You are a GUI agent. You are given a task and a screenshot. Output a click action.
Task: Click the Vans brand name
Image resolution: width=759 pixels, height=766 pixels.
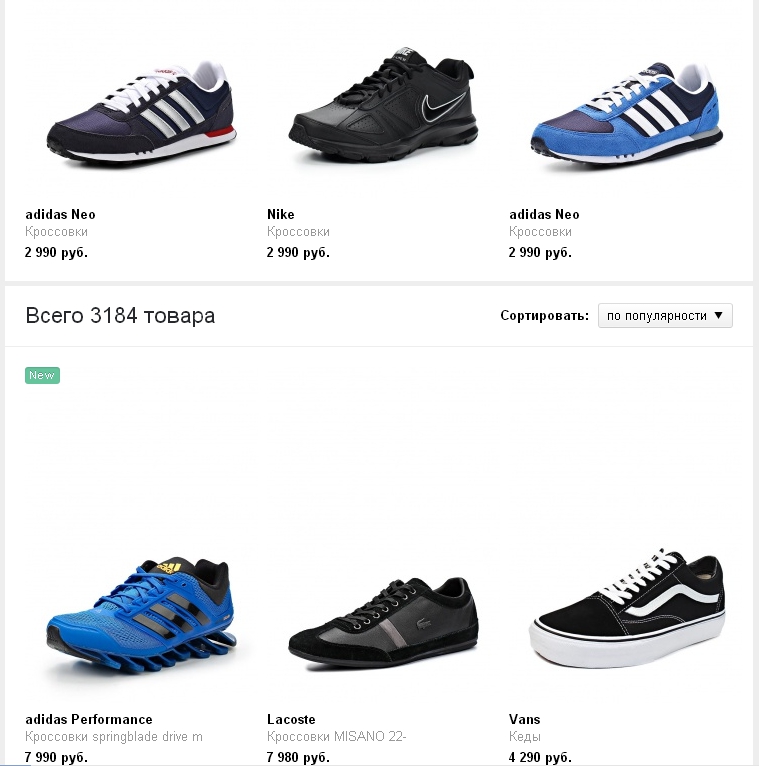click(x=525, y=719)
